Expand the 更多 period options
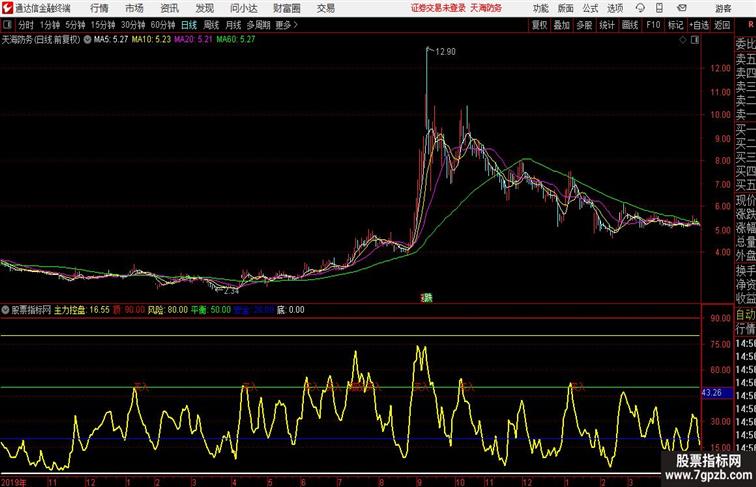 point(287,25)
